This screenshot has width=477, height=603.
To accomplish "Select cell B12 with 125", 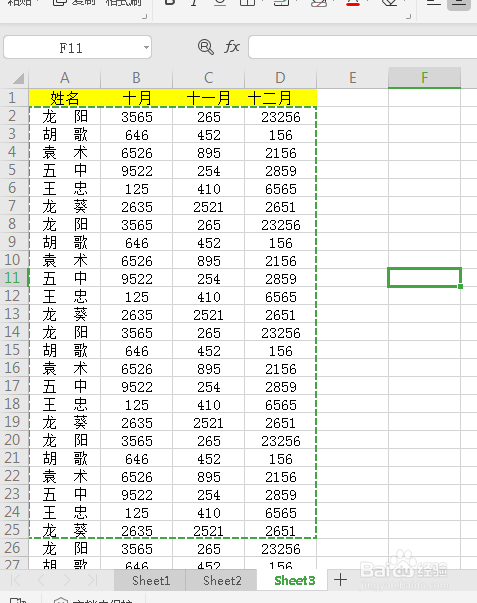I will tap(137, 296).
